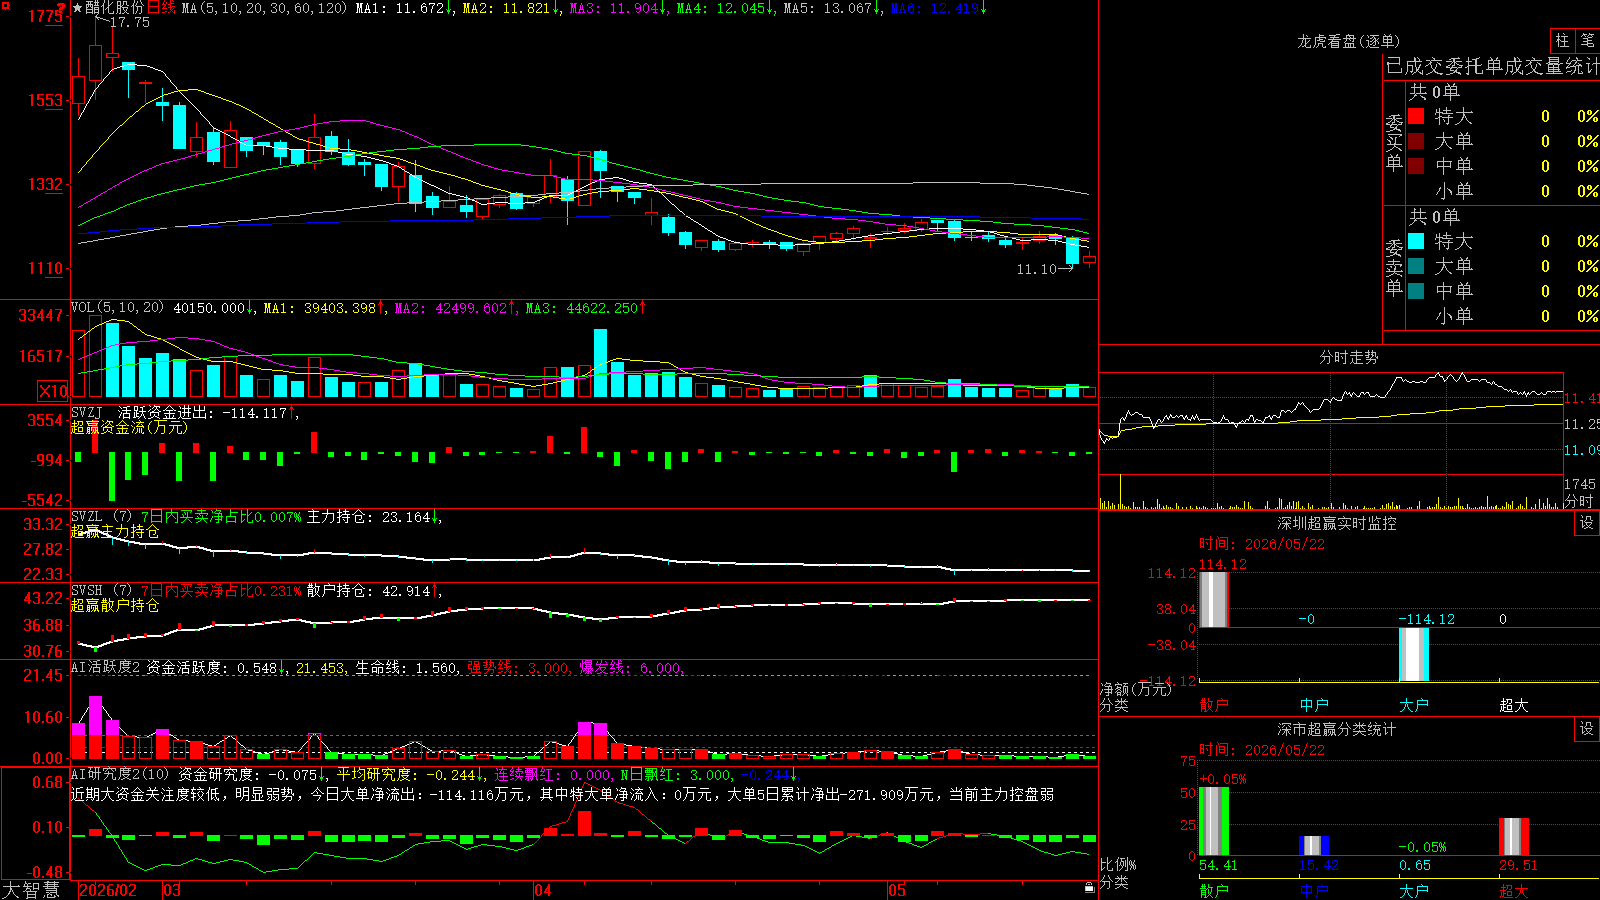Switch to 柱 bar view

[1562, 40]
